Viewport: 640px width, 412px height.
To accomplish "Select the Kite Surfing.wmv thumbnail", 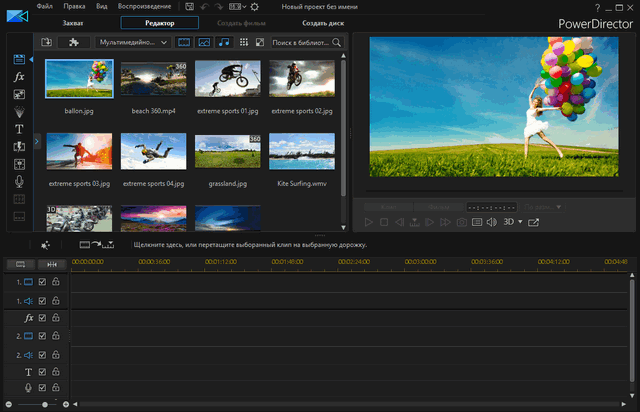I will (302, 152).
